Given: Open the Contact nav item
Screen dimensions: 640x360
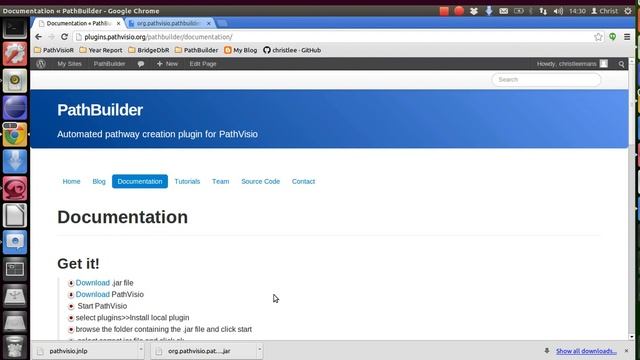Looking at the screenshot, I should pyautogui.click(x=303, y=181).
